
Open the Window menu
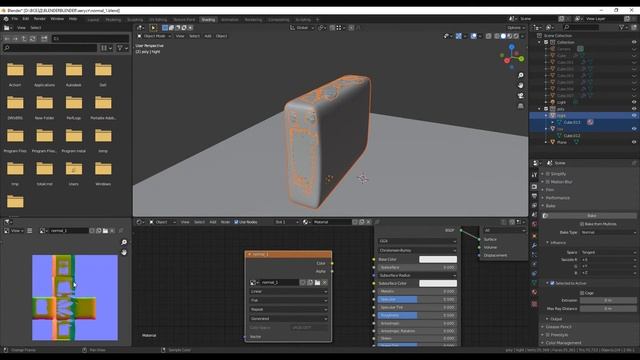(57, 19)
